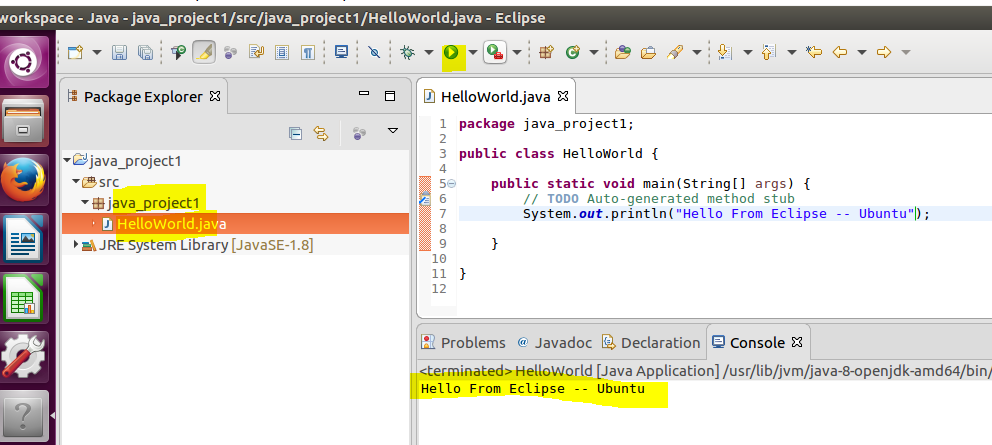Open LibreOffice Calc from the dock
Image resolution: width=992 pixels, height=445 pixels.
coord(24,297)
